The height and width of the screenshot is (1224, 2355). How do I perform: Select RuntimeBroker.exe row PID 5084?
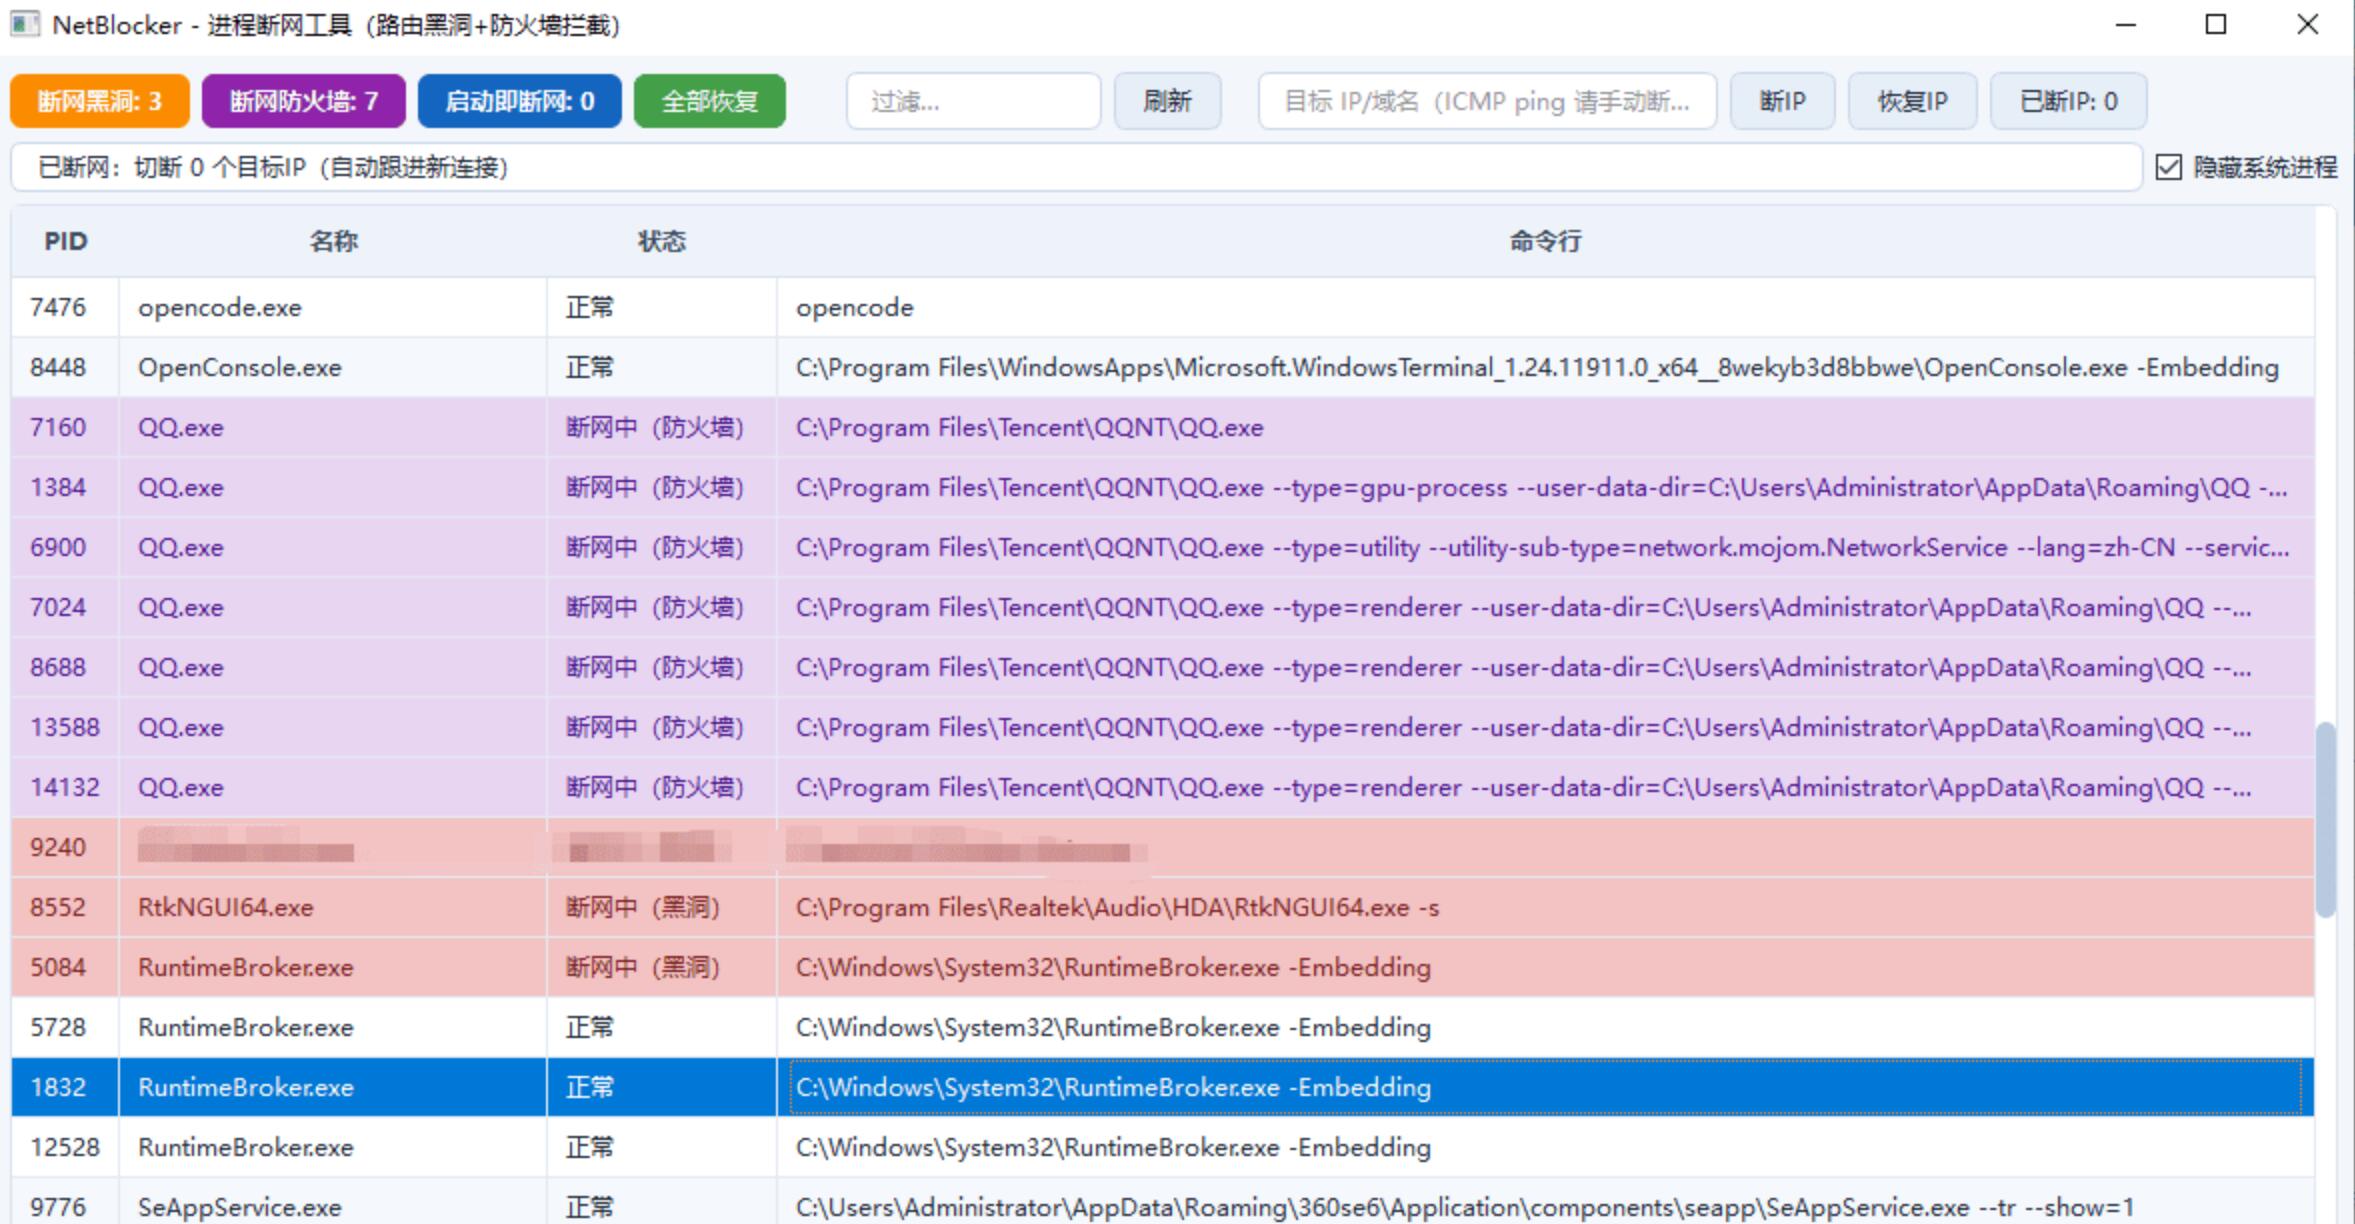point(1163,967)
